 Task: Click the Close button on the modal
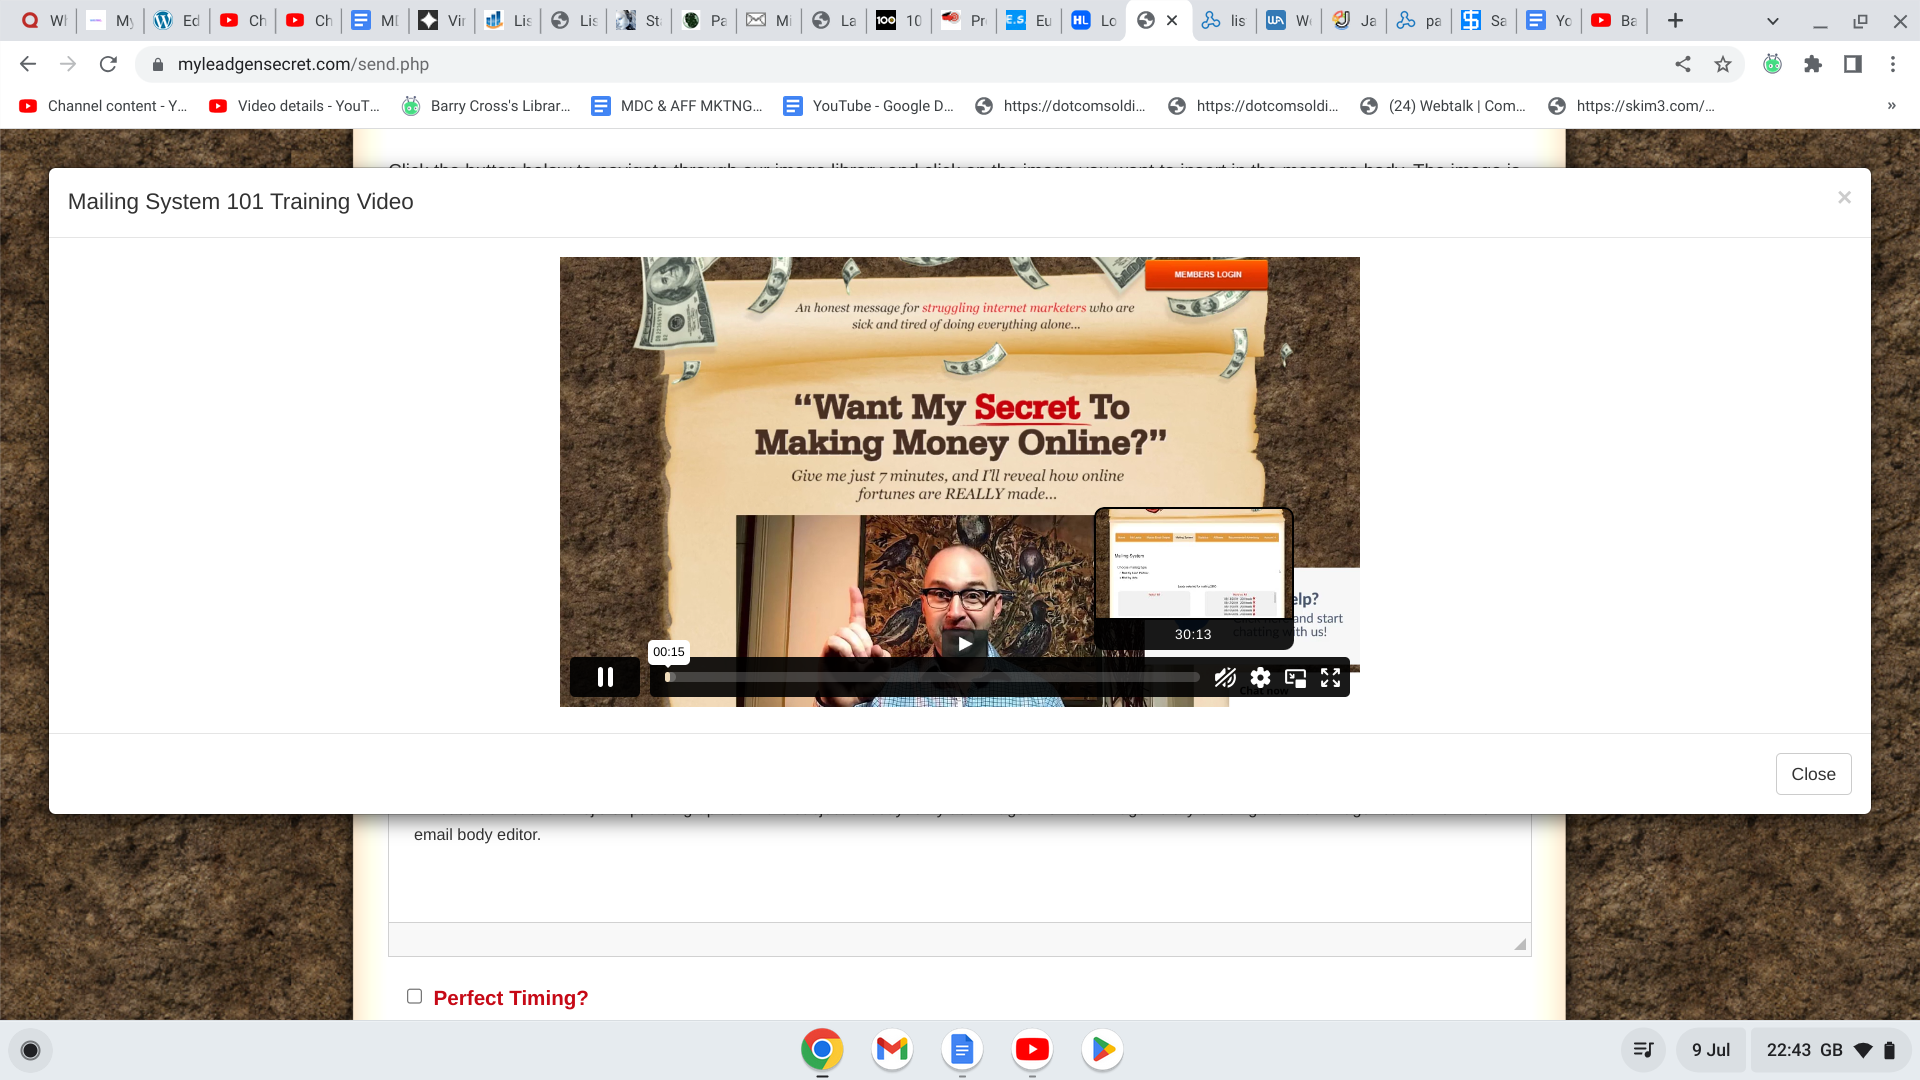click(1813, 773)
